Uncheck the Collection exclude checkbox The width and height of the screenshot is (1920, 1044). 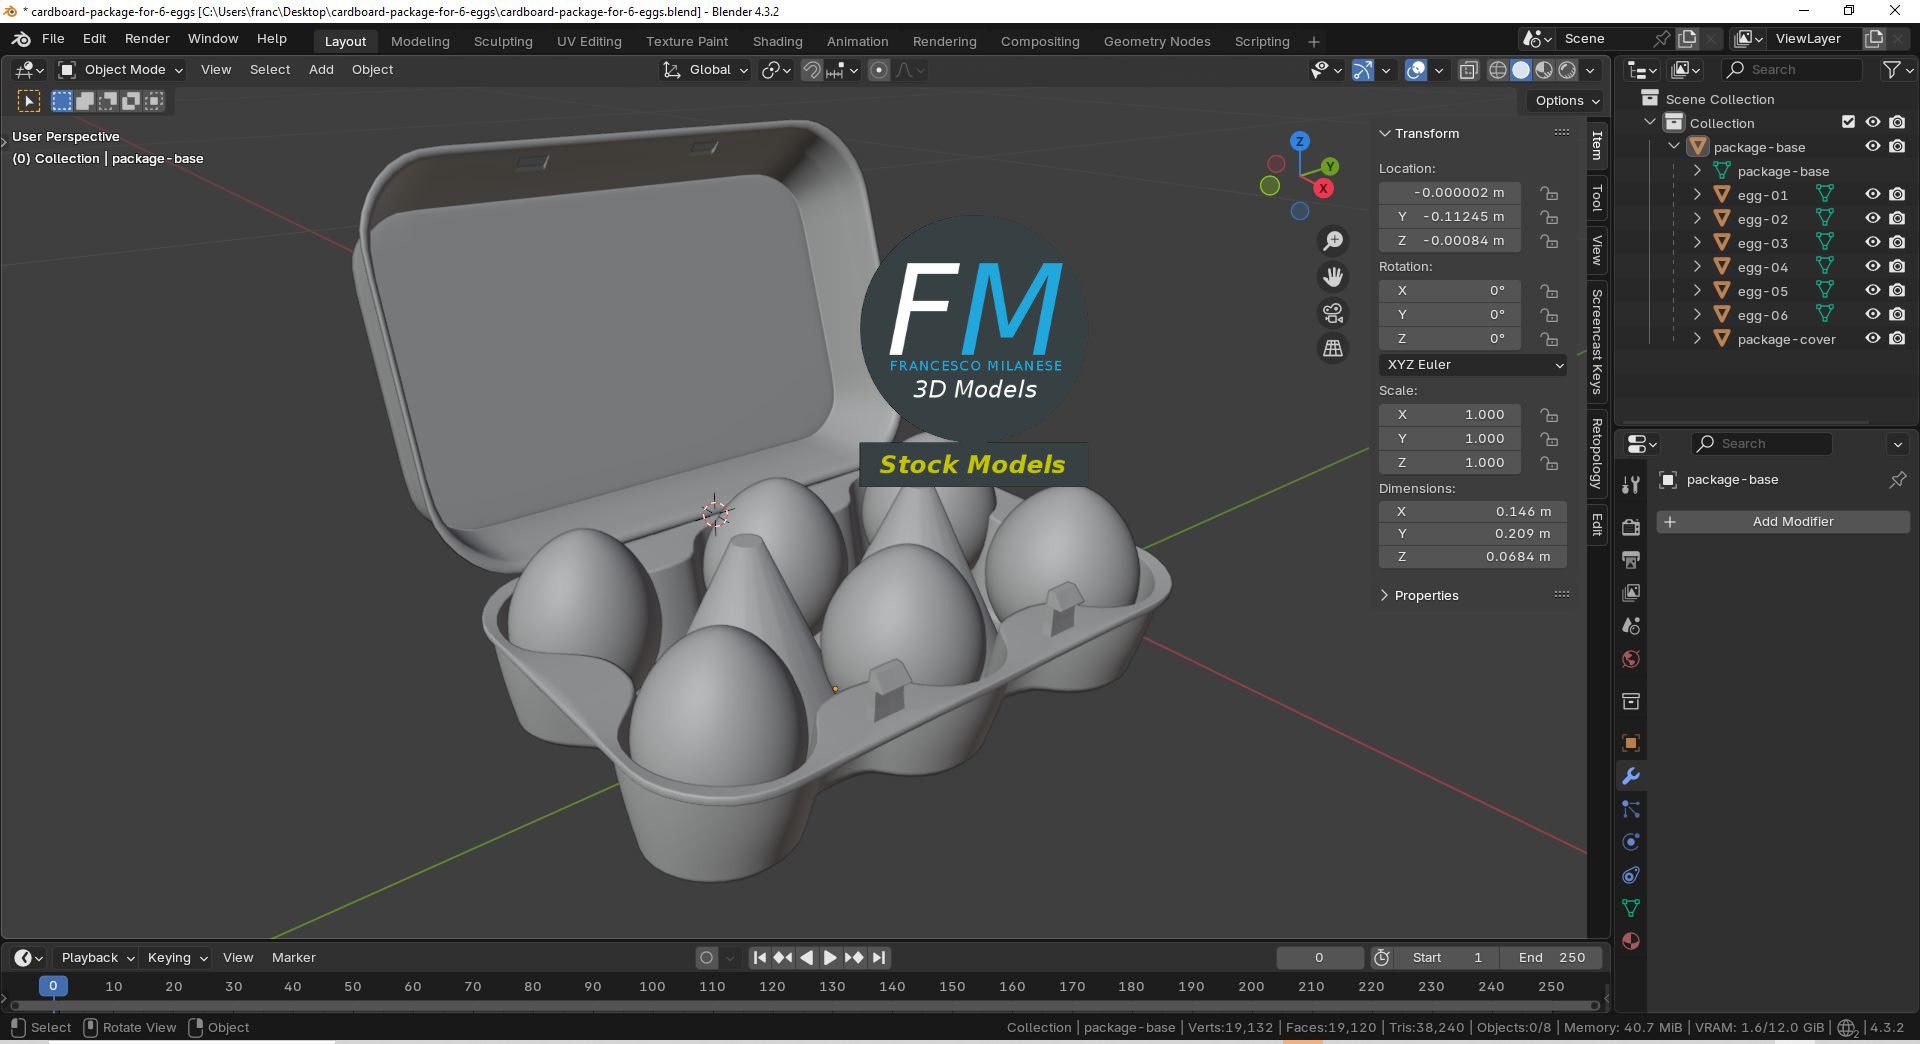1848,122
